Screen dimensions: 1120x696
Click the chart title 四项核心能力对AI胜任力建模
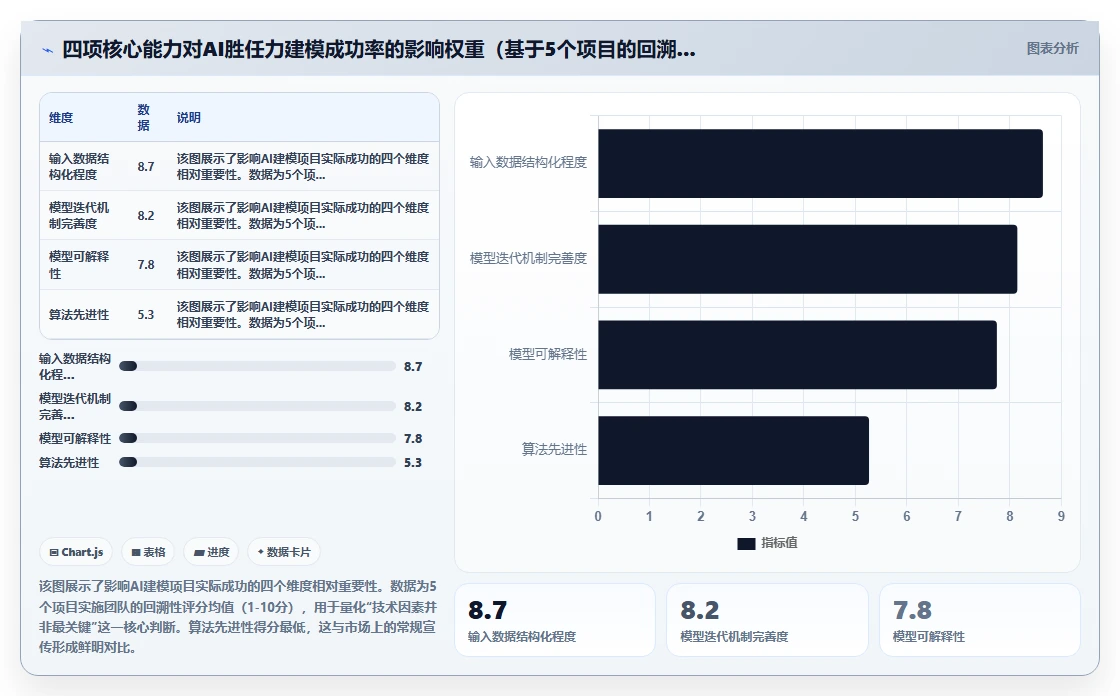[x=379, y=49]
